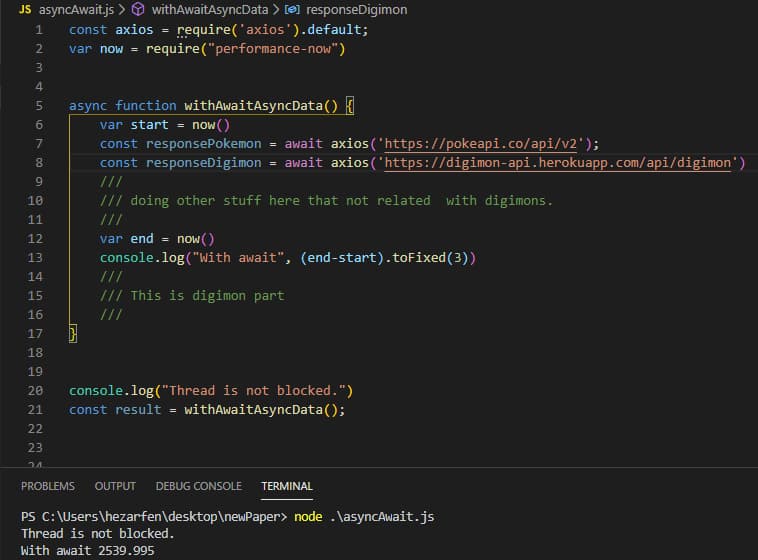758x560 pixels.
Task: Open the OUTPUT panel tab
Action: (x=115, y=486)
